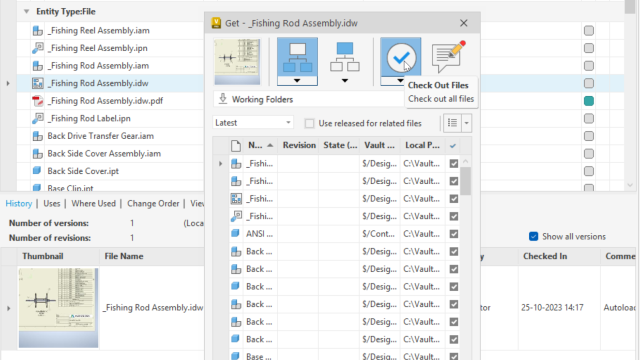Open the Include Children dropdown arrow
640x360 pixels.
click(297, 81)
